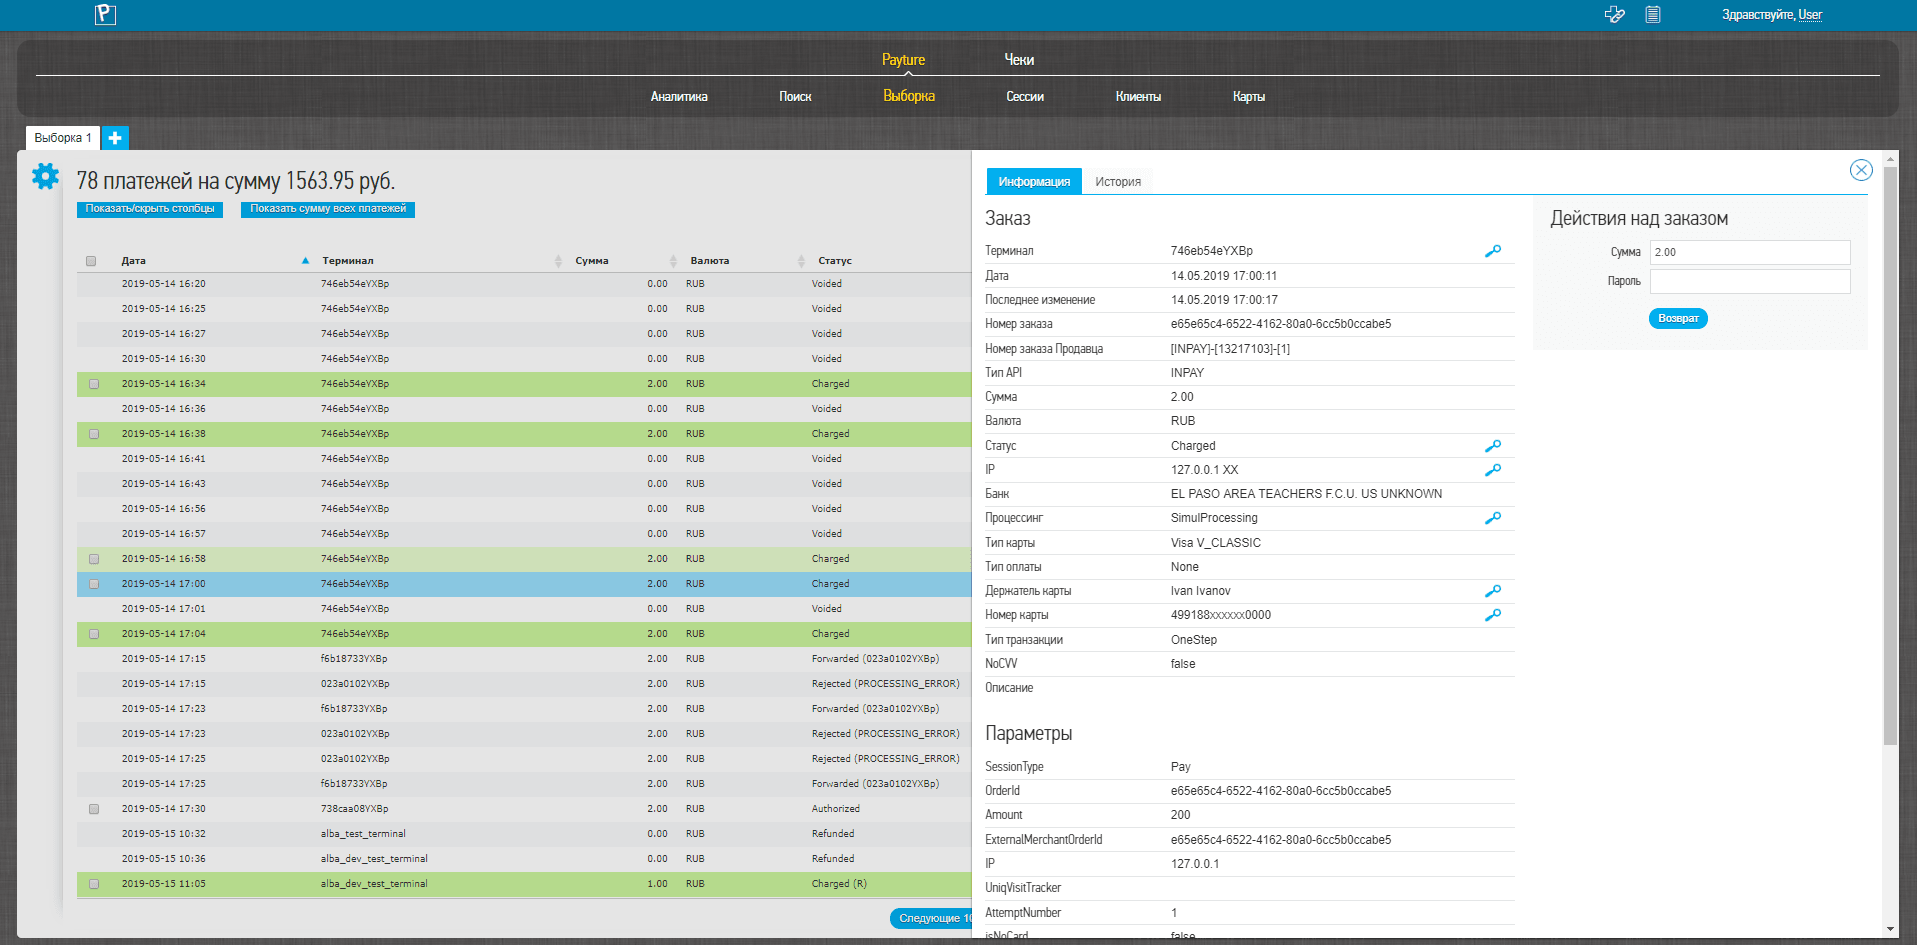The height and width of the screenshot is (945, 1917).
Task: Go to Поиск section
Action: 795,97
